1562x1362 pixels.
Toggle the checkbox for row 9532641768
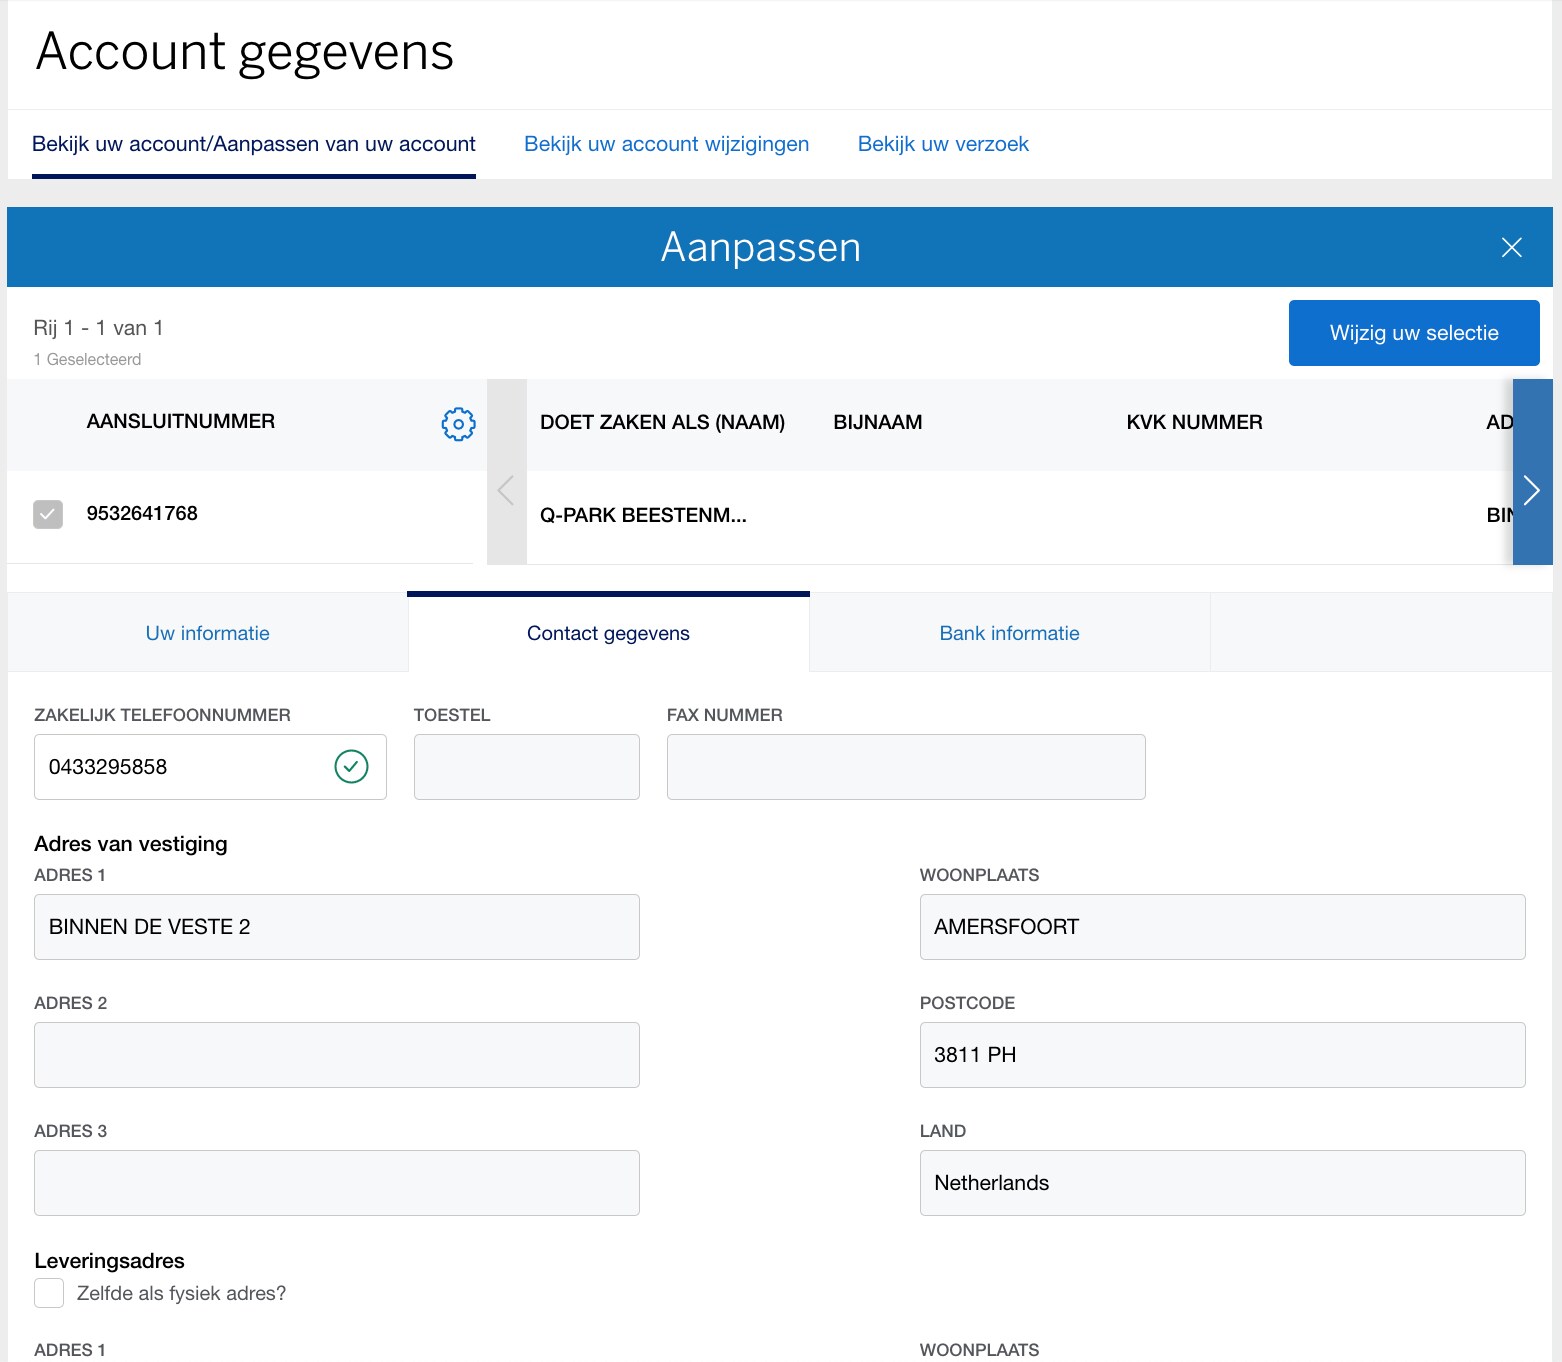point(47,513)
